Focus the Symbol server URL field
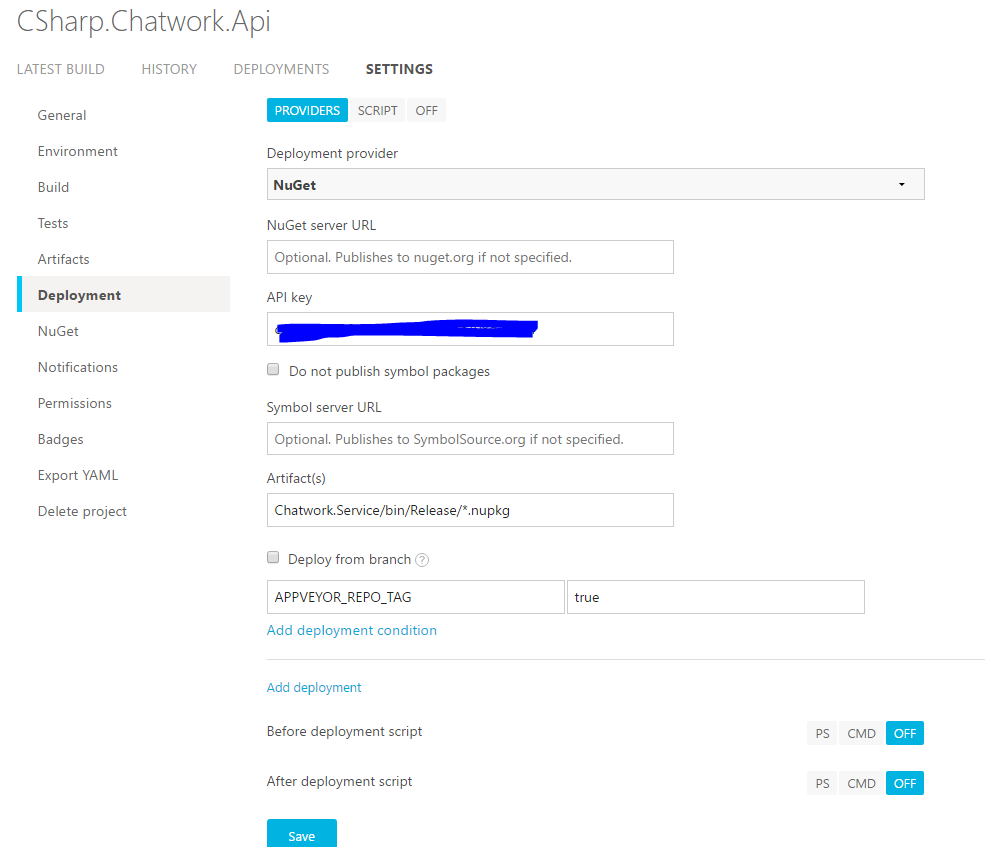985x847 pixels. [470, 439]
